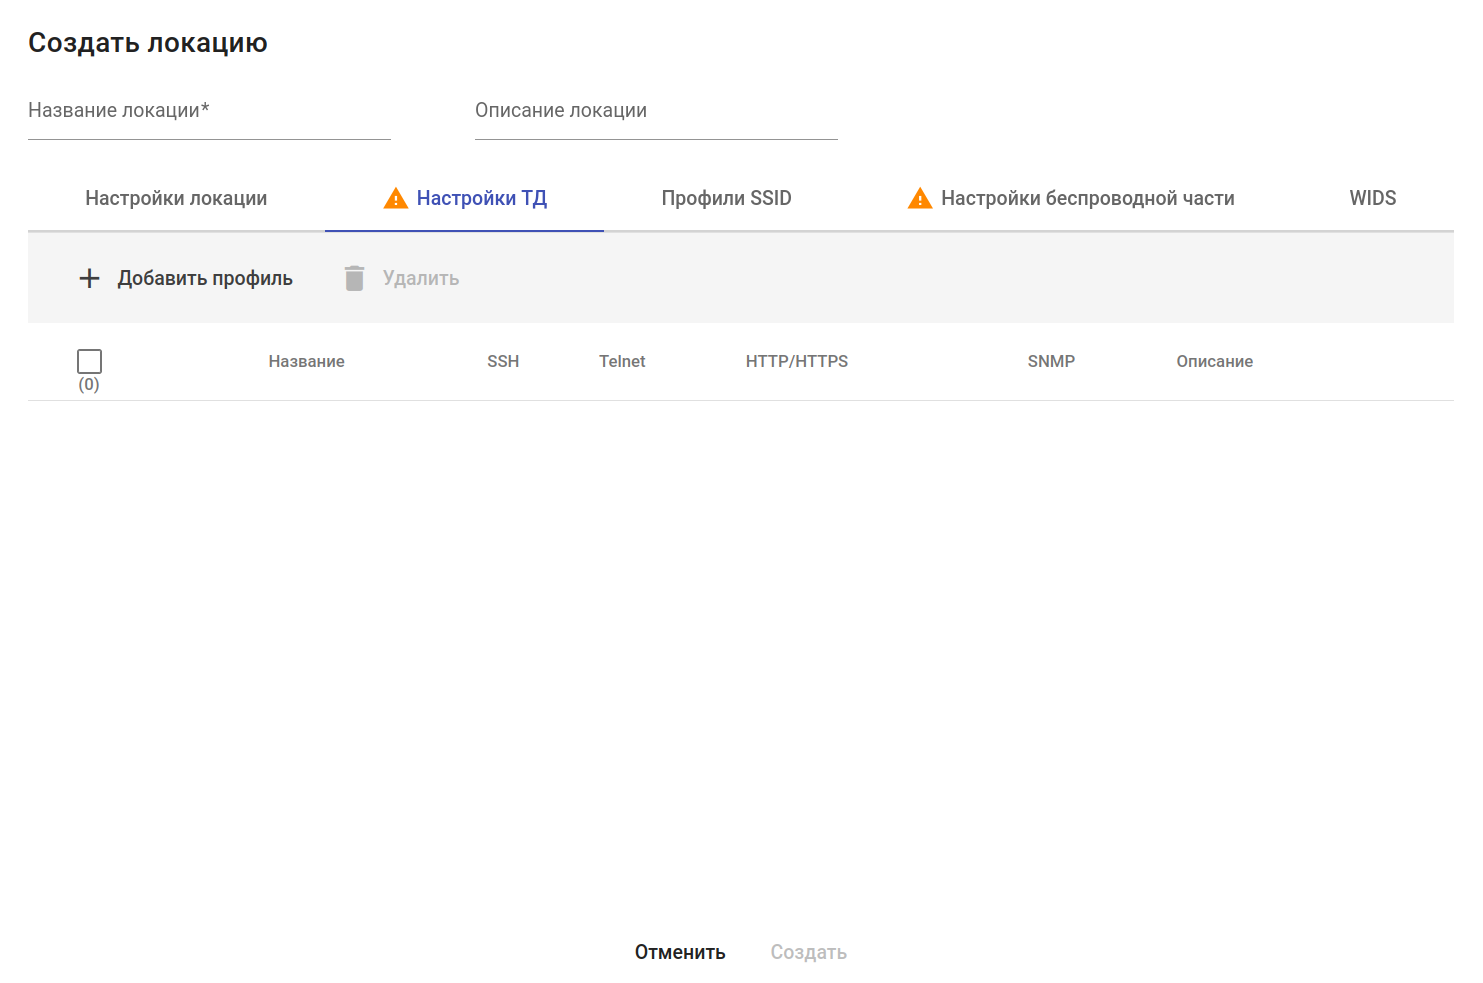Toggle the select-all profiles checkbox
This screenshot has height=983, width=1483.
89,361
